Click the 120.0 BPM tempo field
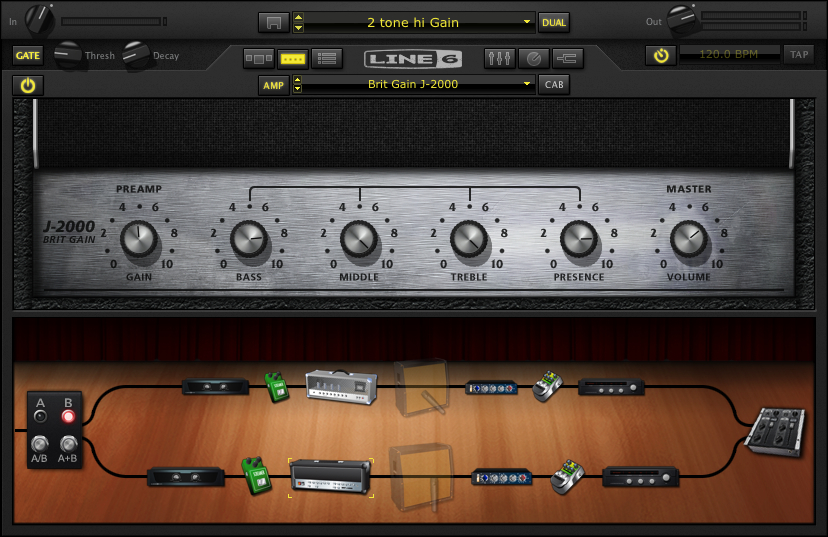Image resolution: width=828 pixels, height=537 pixels. pyautogui.click(x=728, y=55)
